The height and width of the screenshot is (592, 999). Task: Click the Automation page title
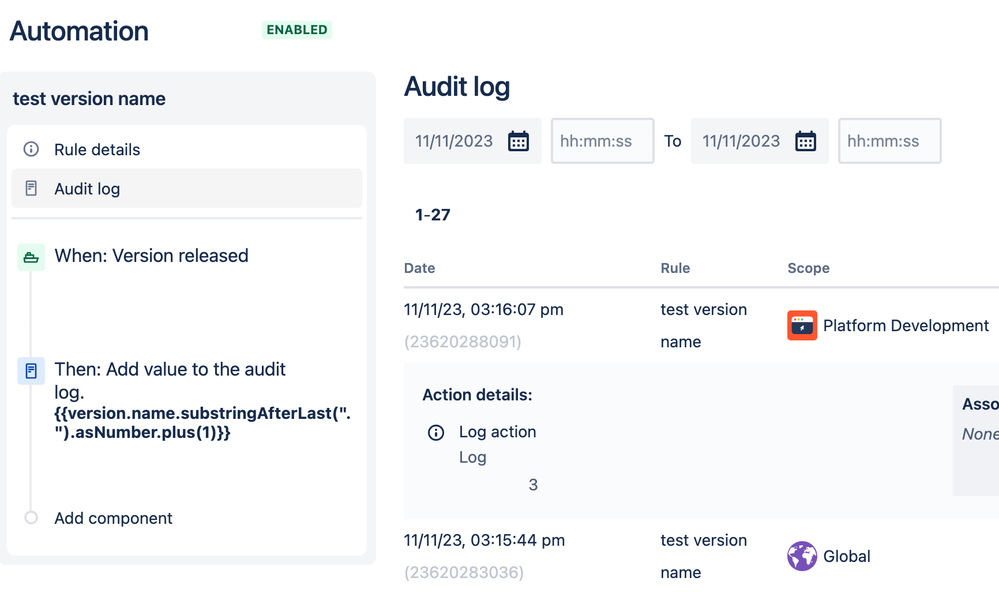(79, 31)
